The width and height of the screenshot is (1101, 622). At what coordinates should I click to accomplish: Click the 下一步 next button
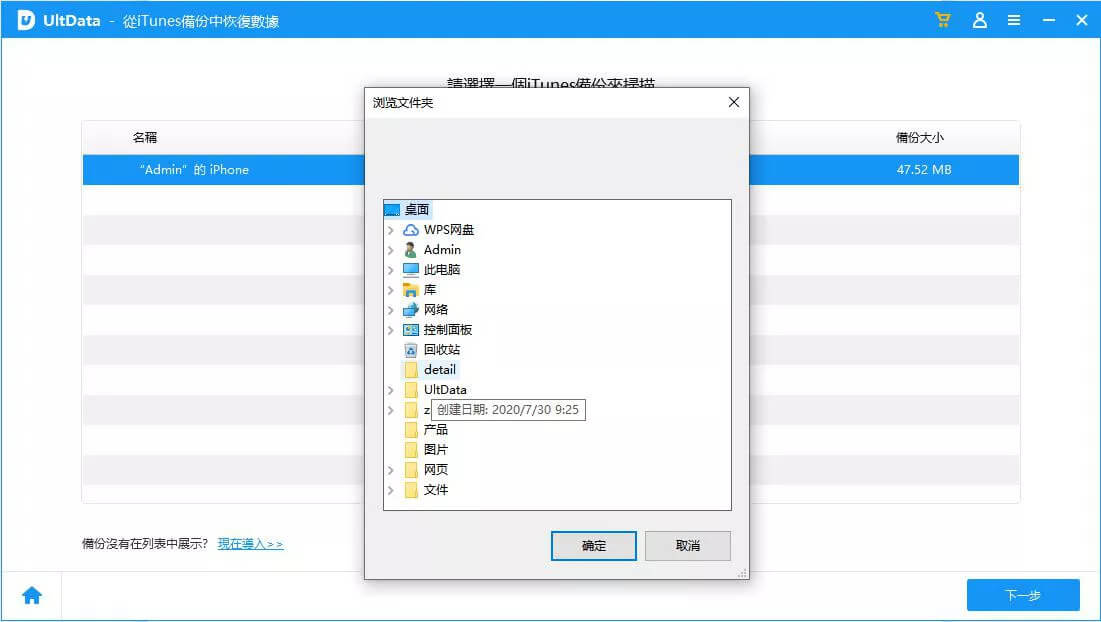coord(1022,595)
